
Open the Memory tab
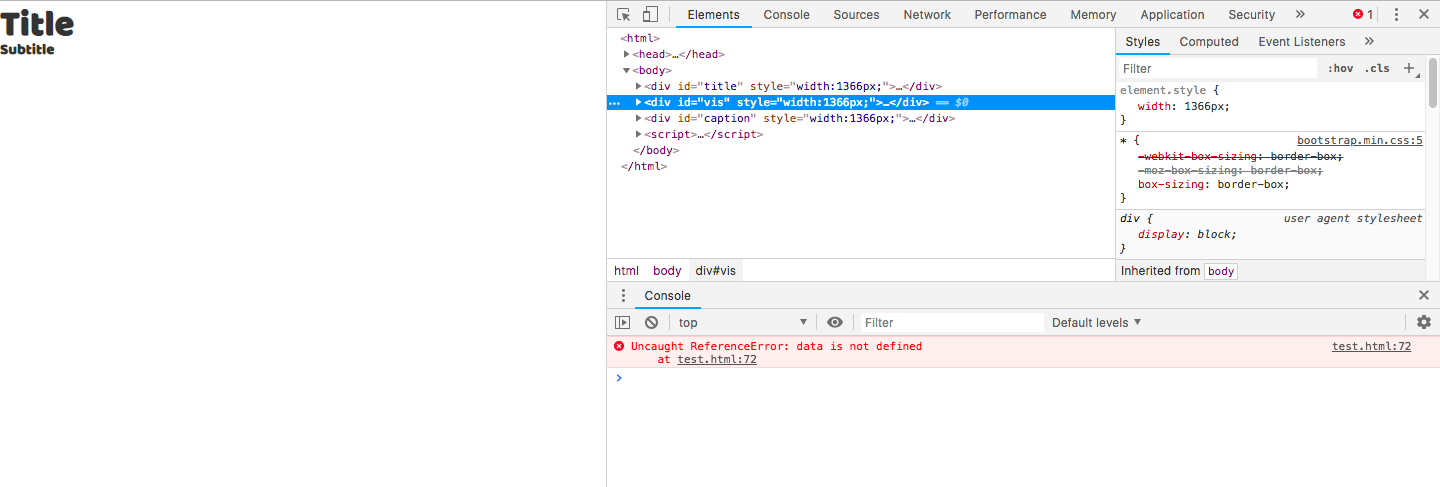[1093, 14]
